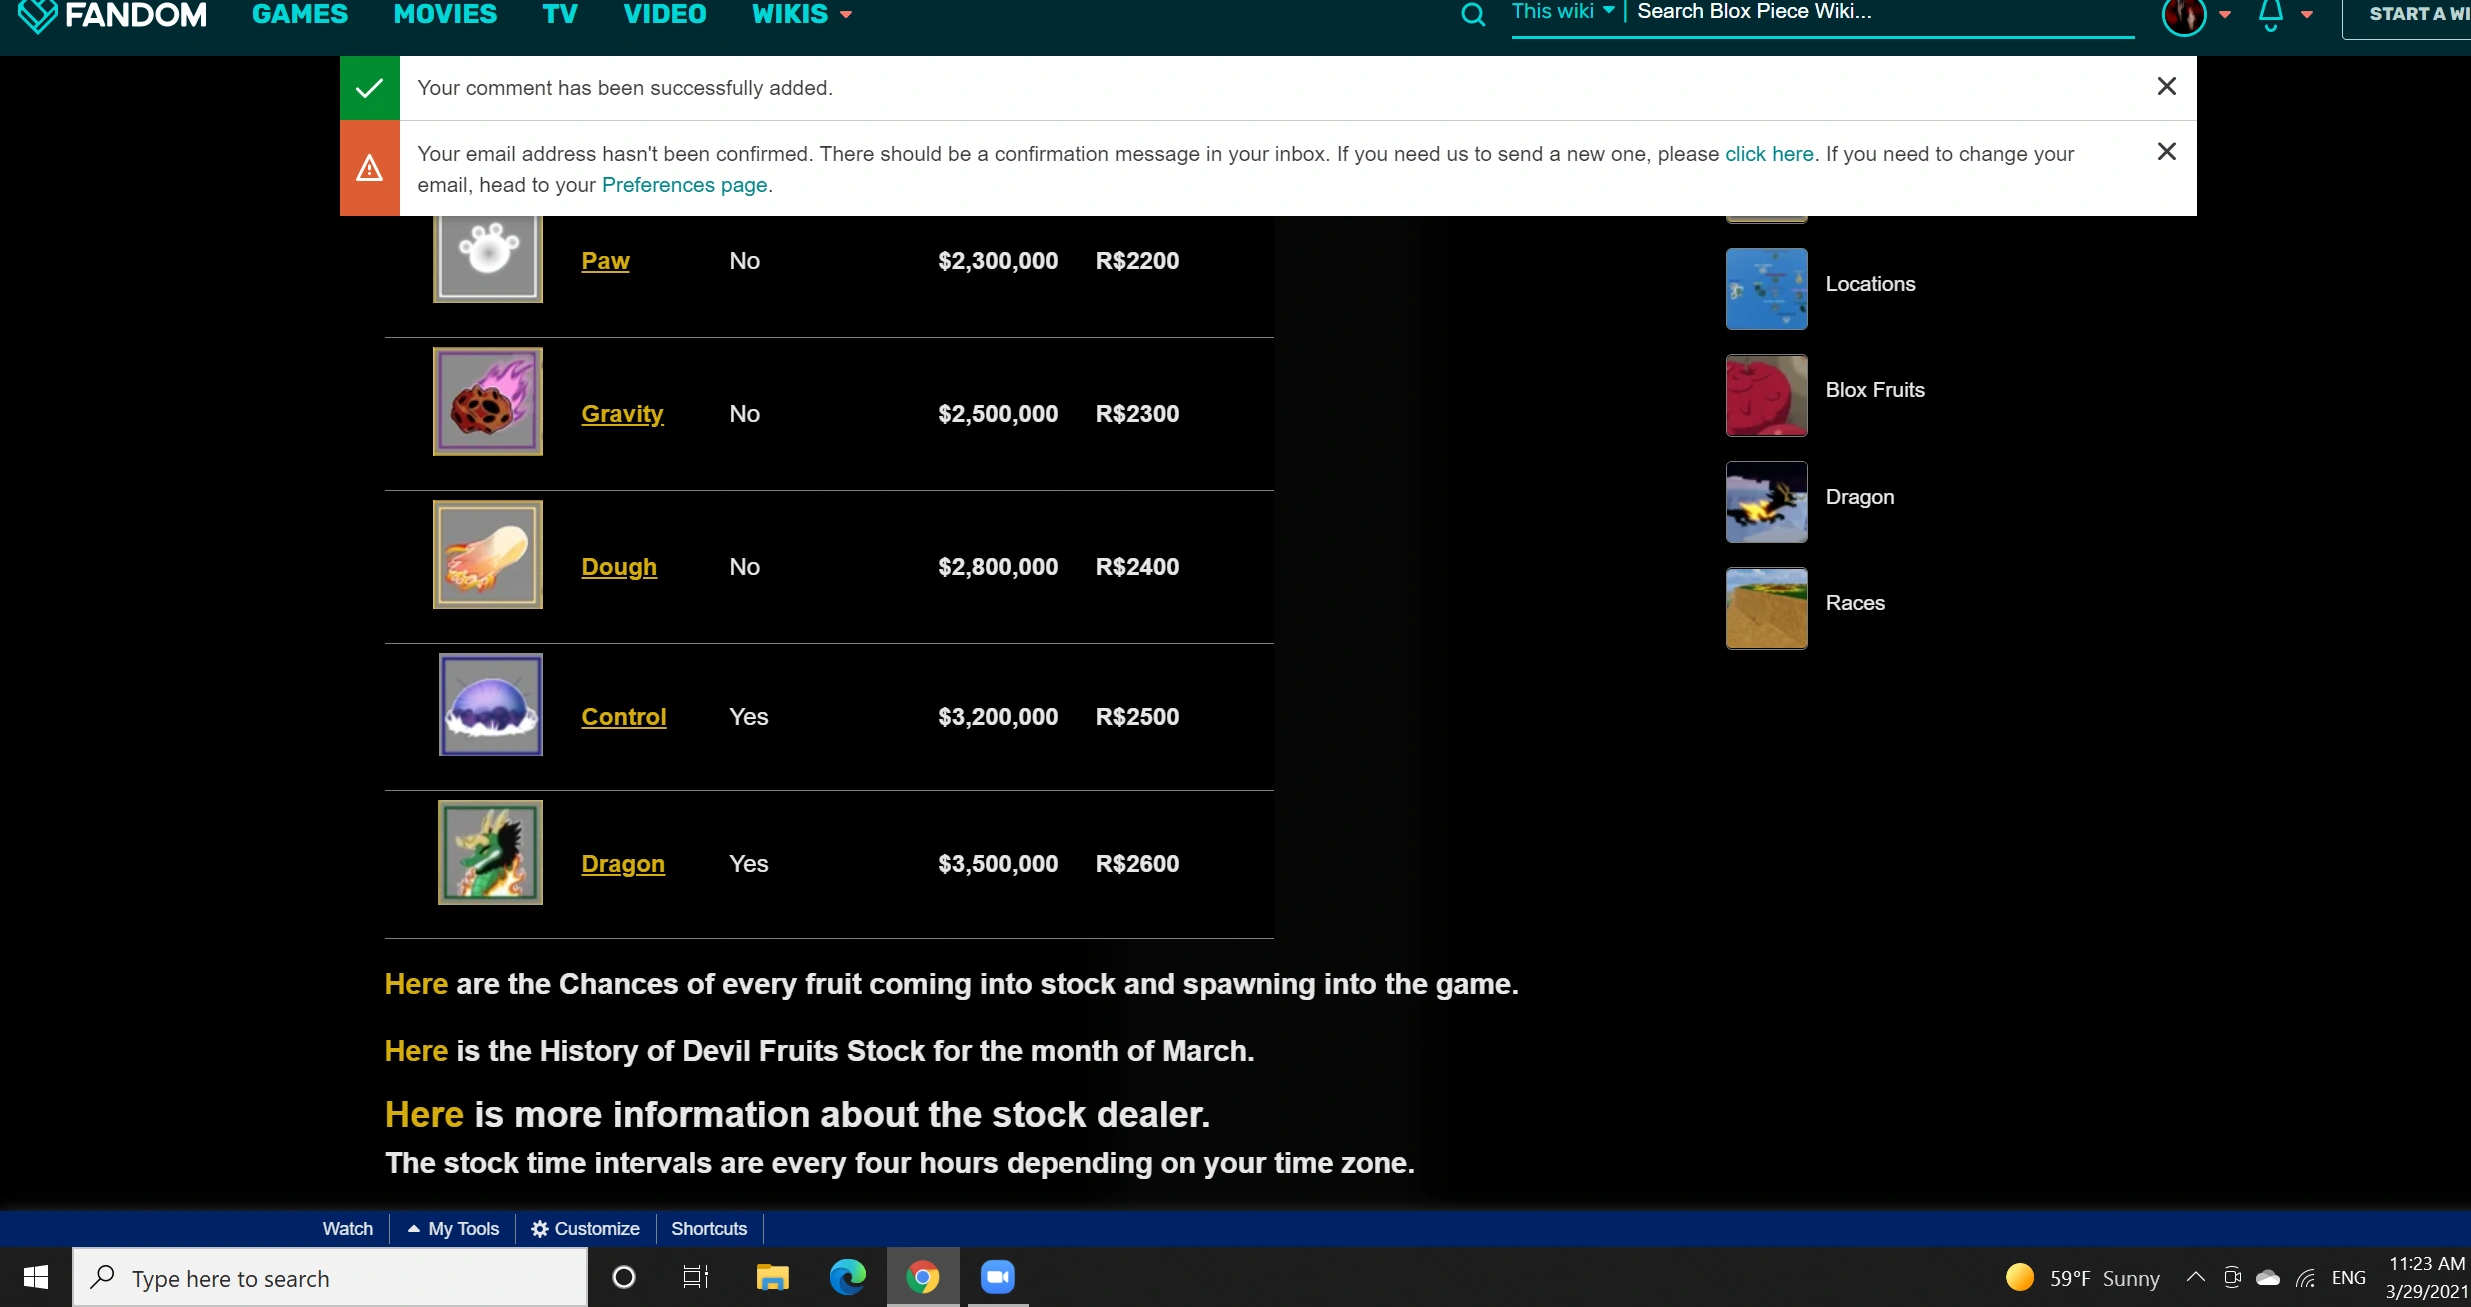Dismiss the comment added notification

(x=2166, y=87)
